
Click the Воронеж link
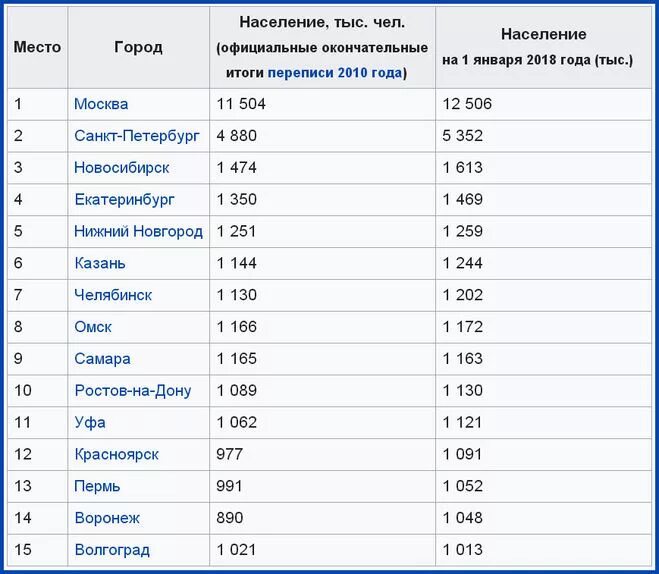(107, 518)
